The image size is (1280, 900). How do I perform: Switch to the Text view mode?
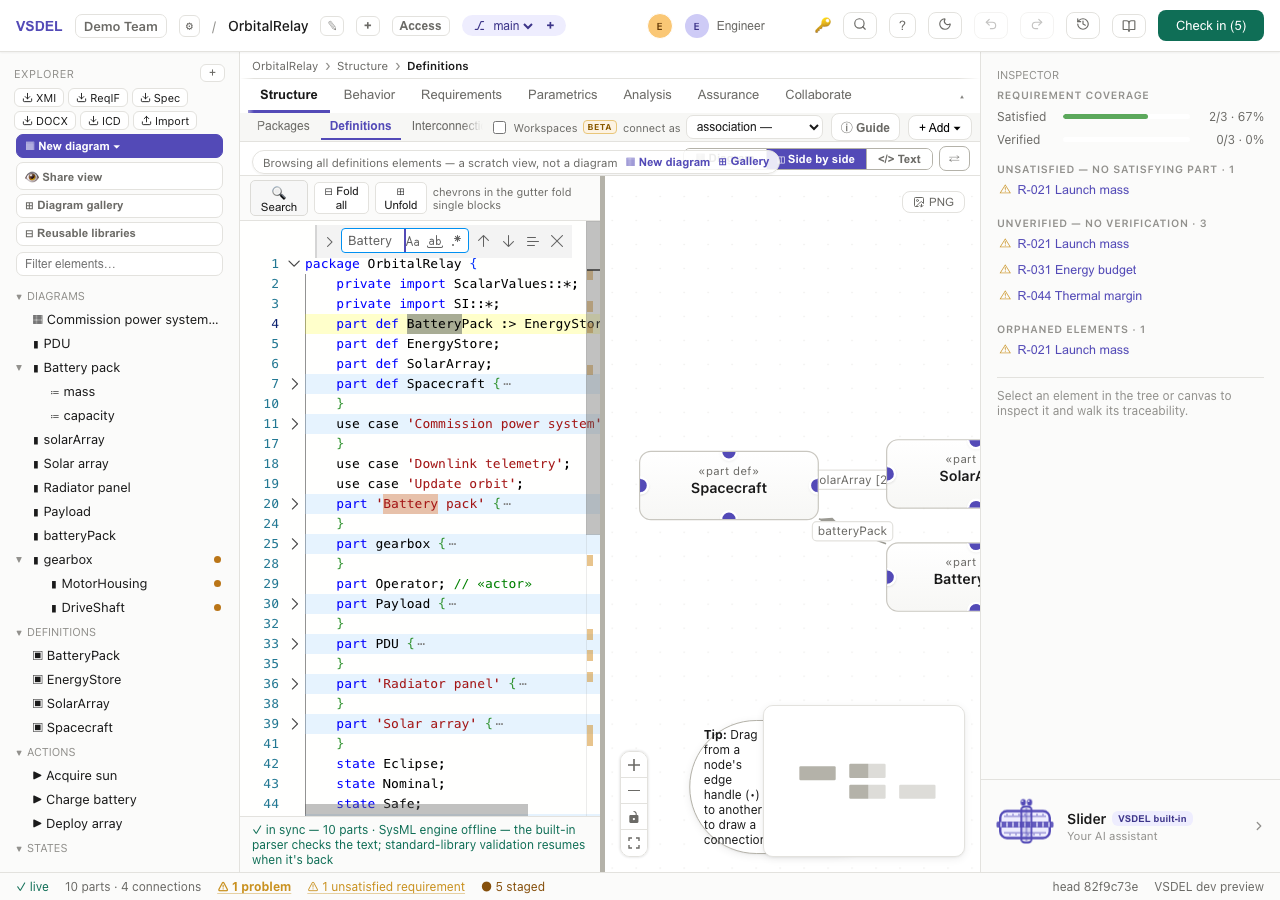point(899,159)
